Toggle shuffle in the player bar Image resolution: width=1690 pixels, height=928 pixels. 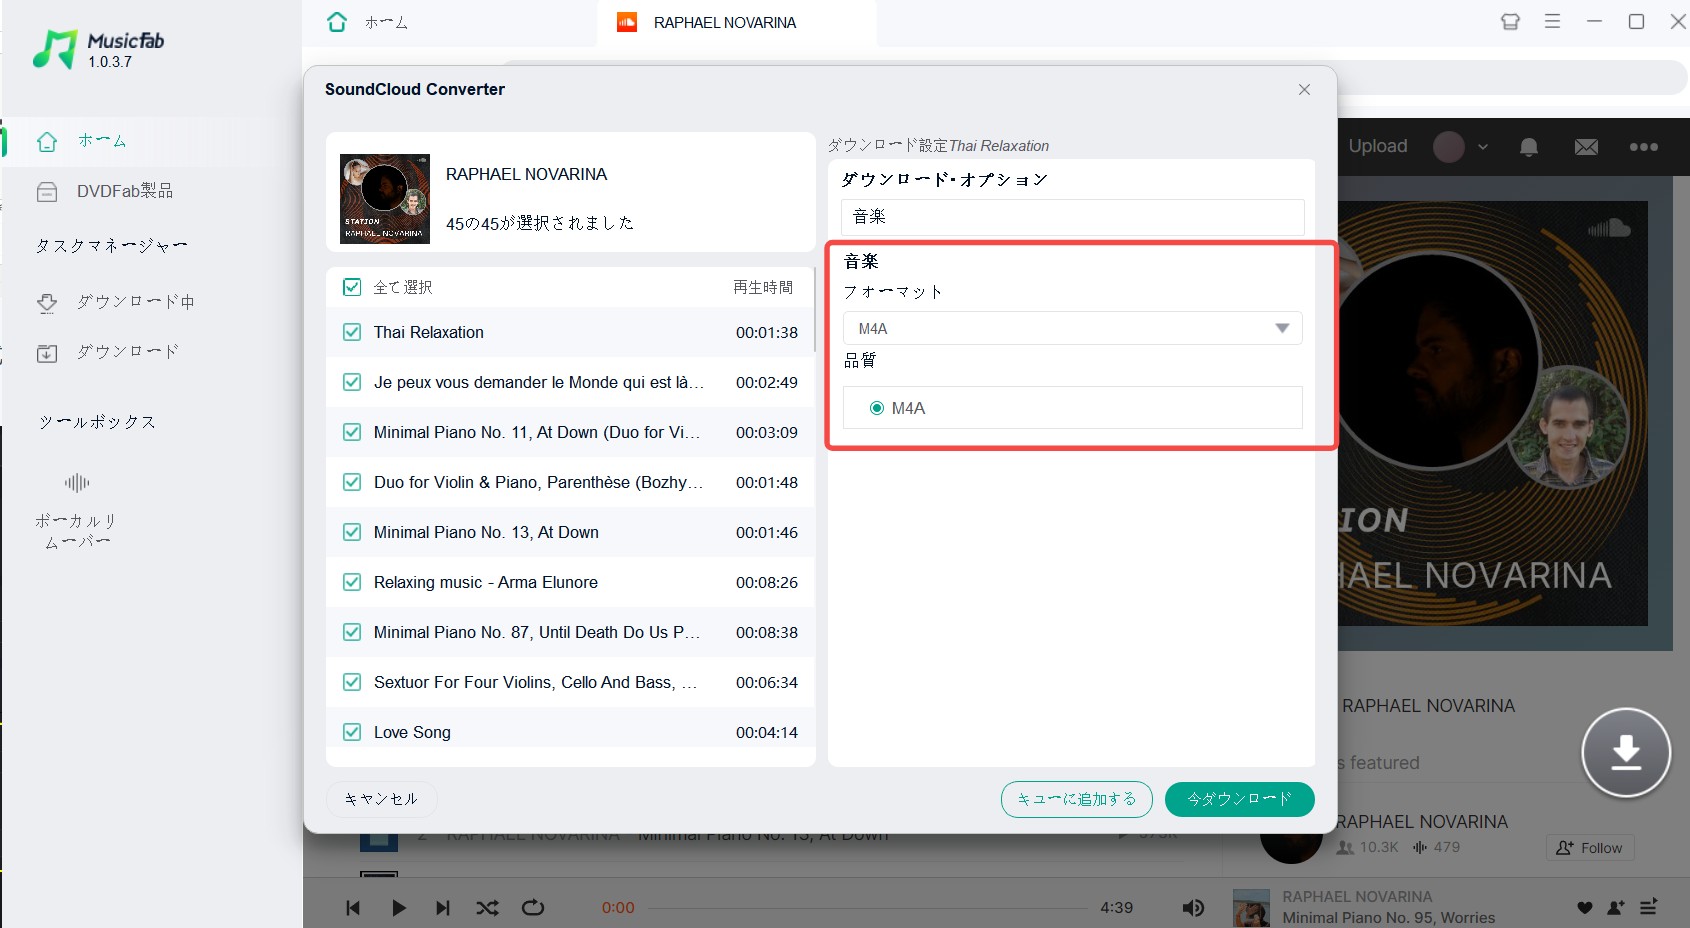pyautogui.click(x=487, y=908)
